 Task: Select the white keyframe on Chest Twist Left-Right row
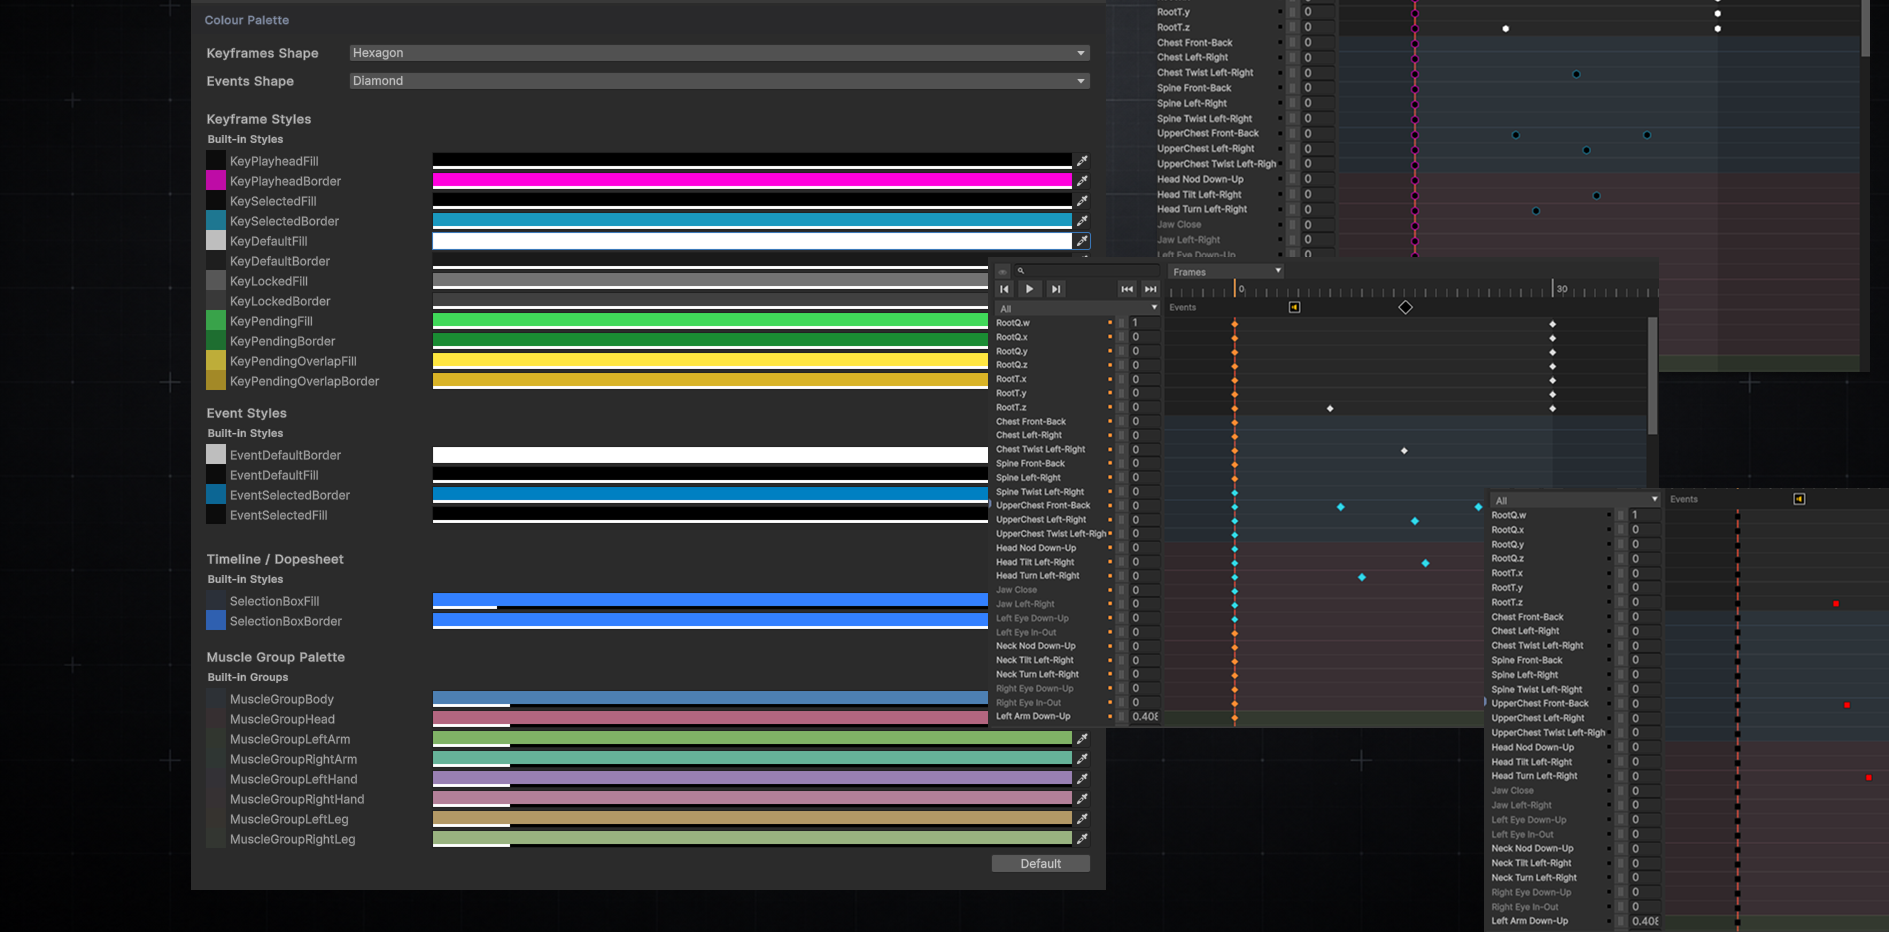point(1404,451)
